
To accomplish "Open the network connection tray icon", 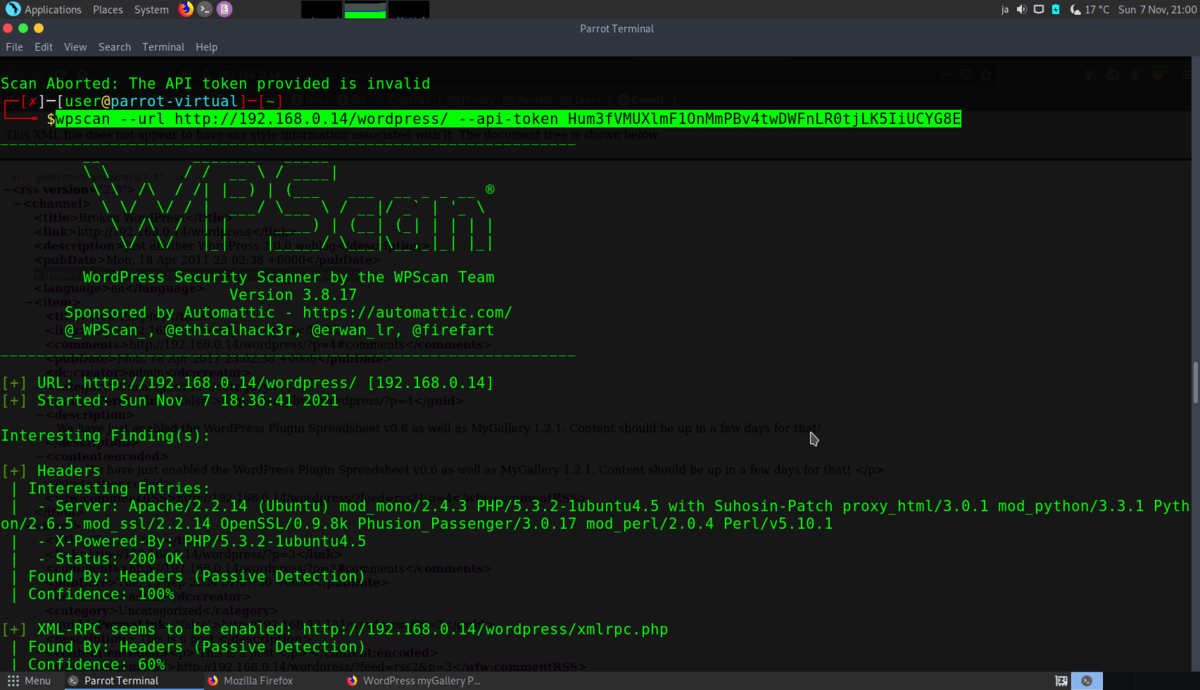I will (x=1038, y=9).
